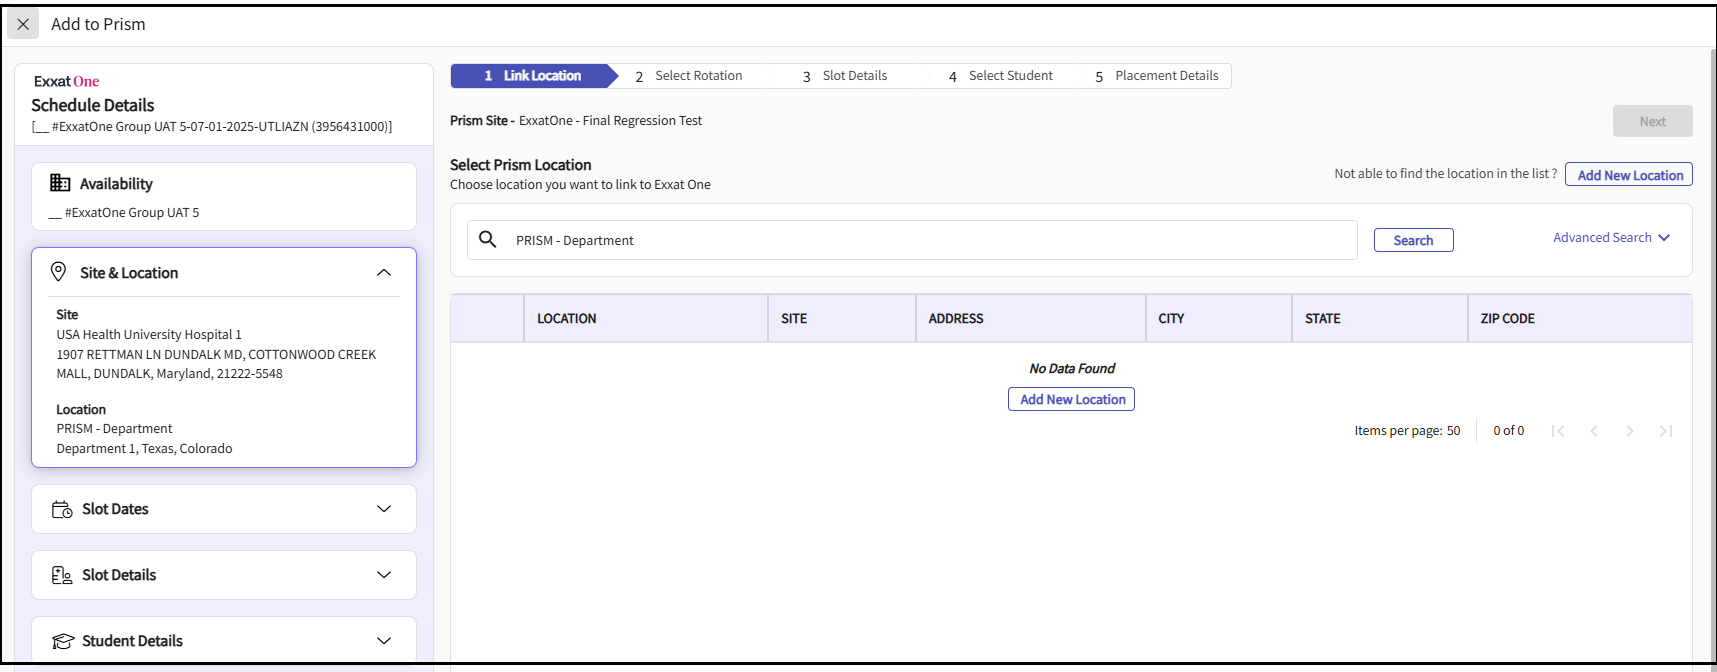Expand the Slot Dates section
The height and width of the screenshot is (672, 1717).
(x=384, y=509)
